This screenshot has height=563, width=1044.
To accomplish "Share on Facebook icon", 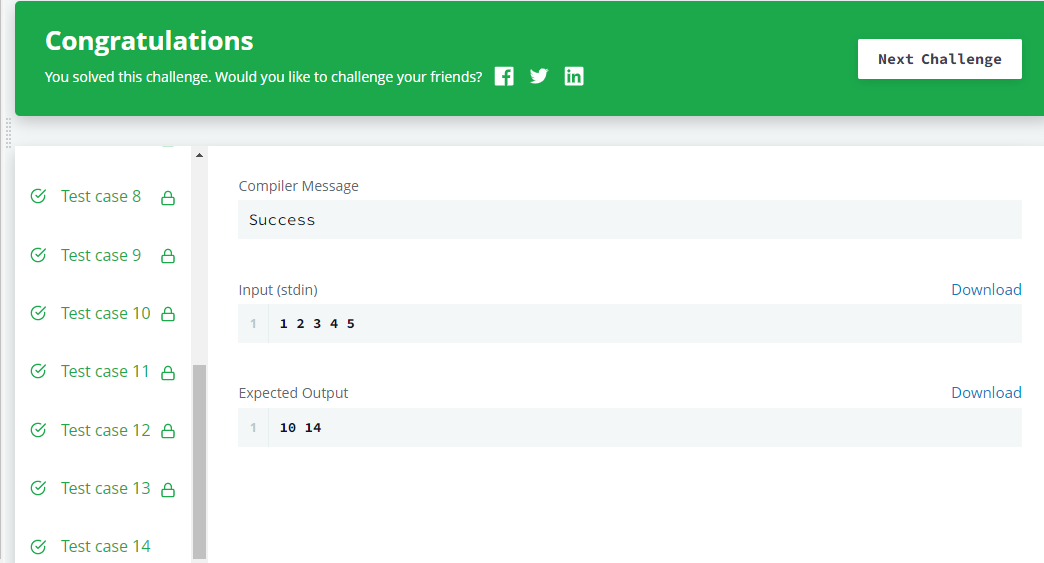I will click(x=504, y=77).
